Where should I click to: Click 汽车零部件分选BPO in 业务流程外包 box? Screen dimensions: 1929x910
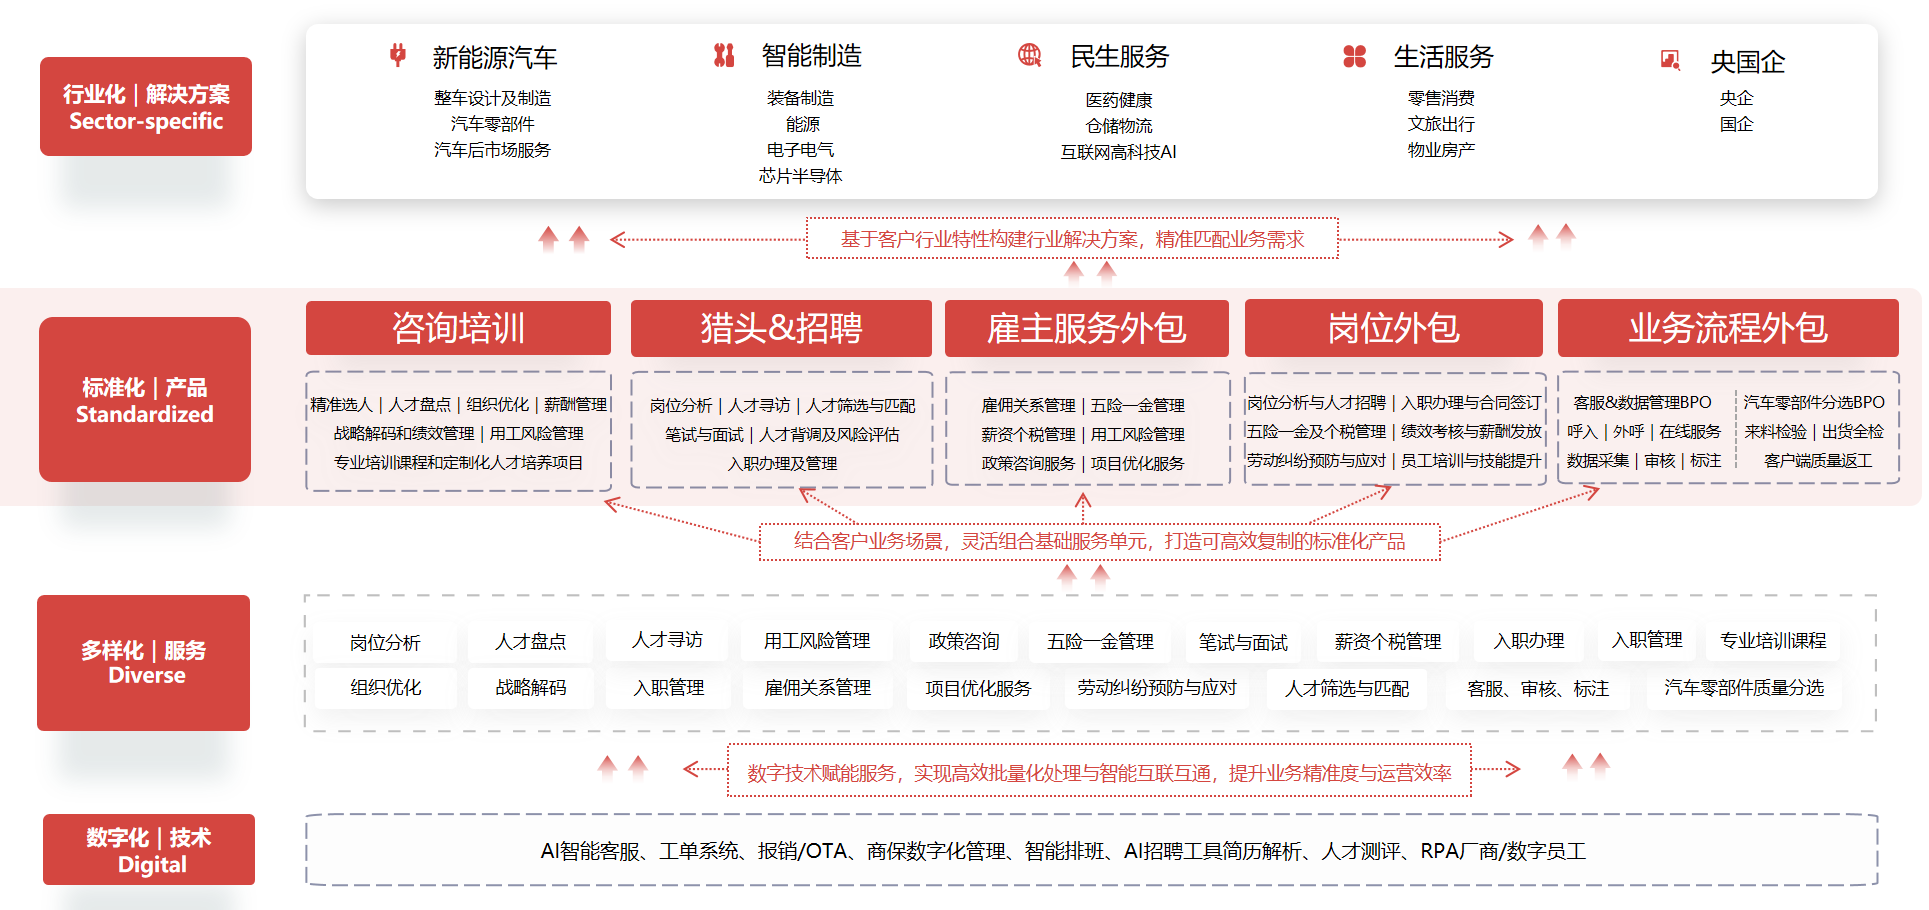[x=1814, y=403]
